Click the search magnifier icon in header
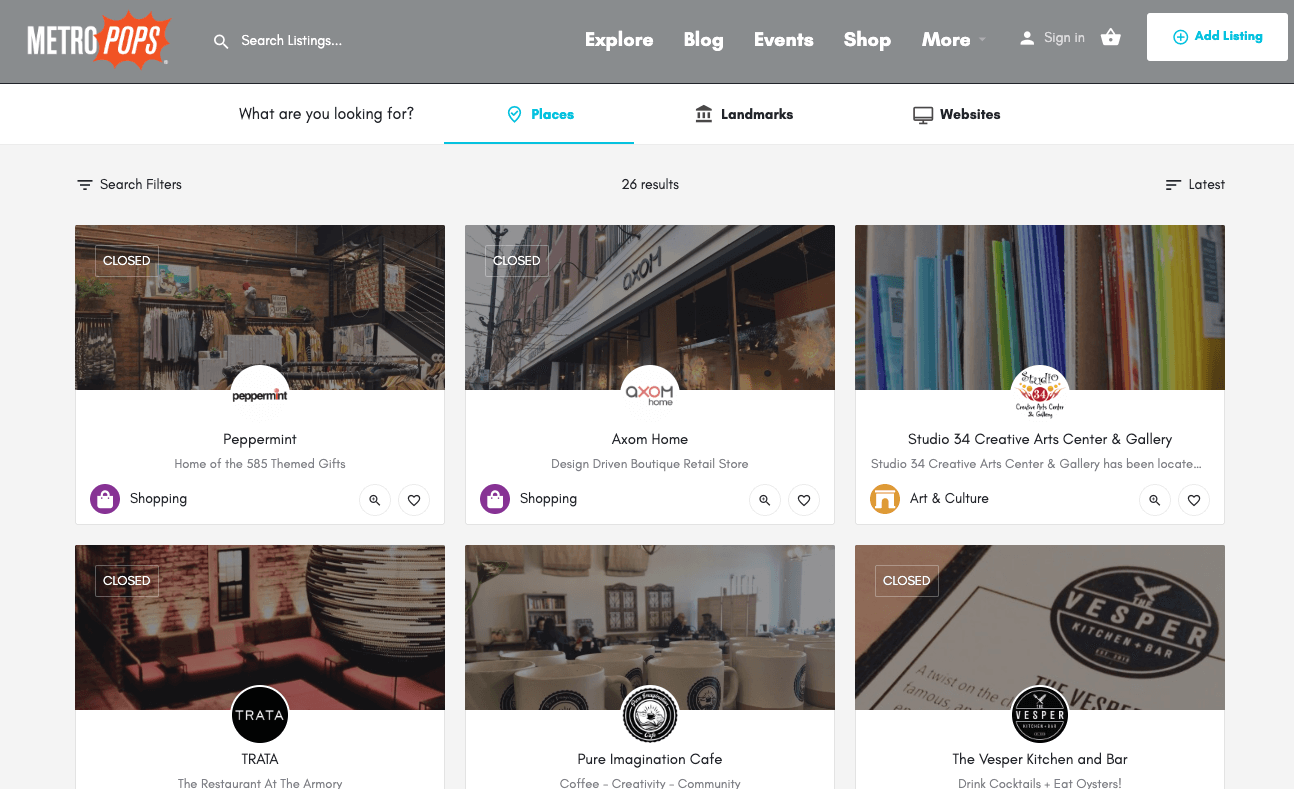This screenshot has width=1294, height=789. [221, 41]
